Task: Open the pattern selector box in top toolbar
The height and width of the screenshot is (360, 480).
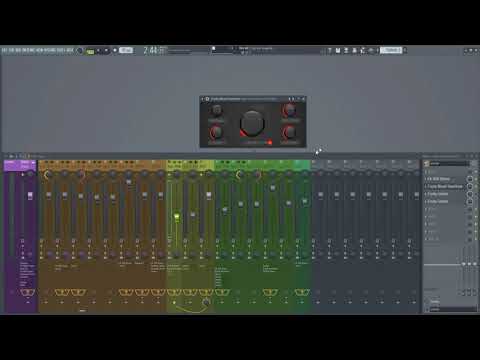Action: pos(391,50)
